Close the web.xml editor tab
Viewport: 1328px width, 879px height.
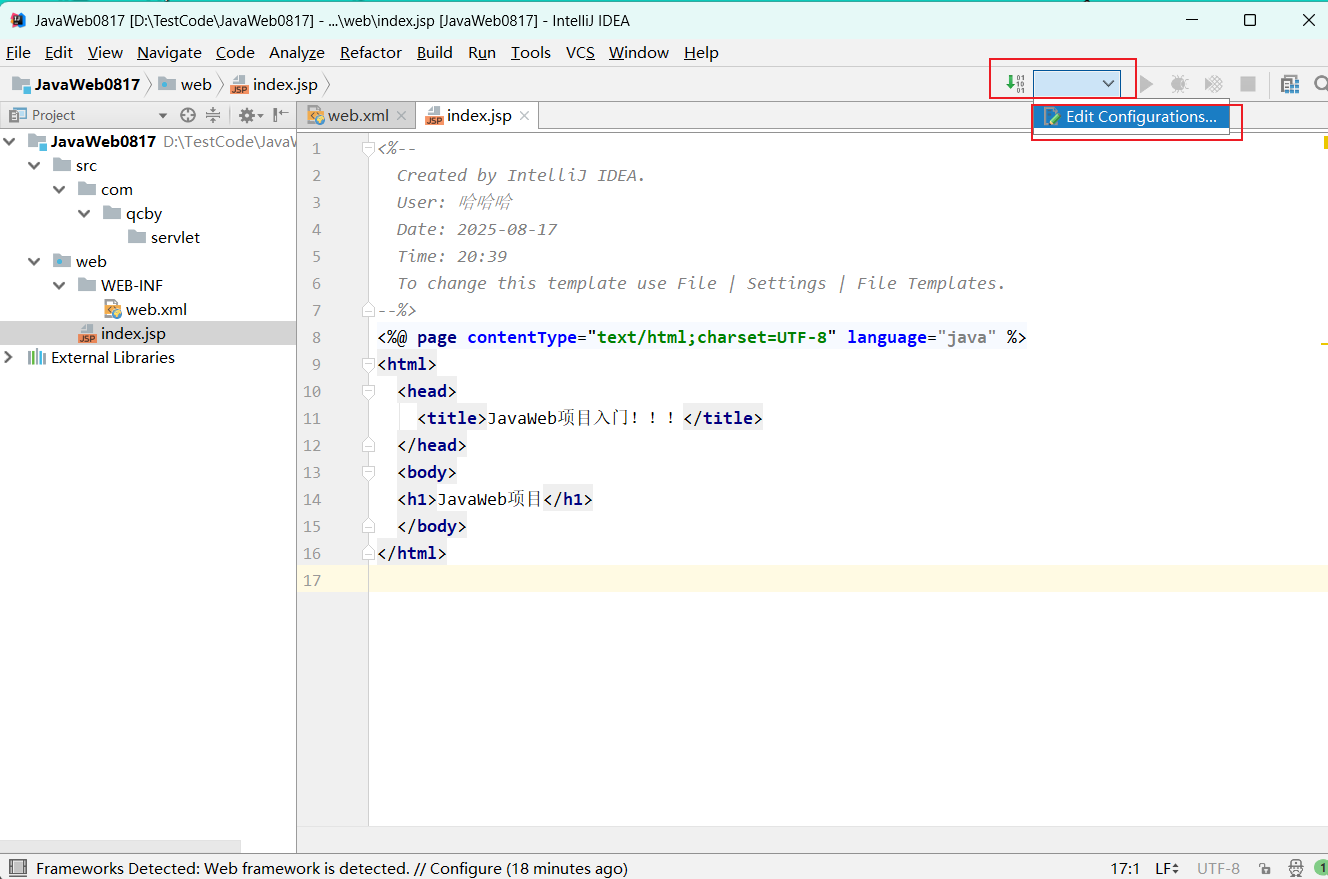point(401,116)
